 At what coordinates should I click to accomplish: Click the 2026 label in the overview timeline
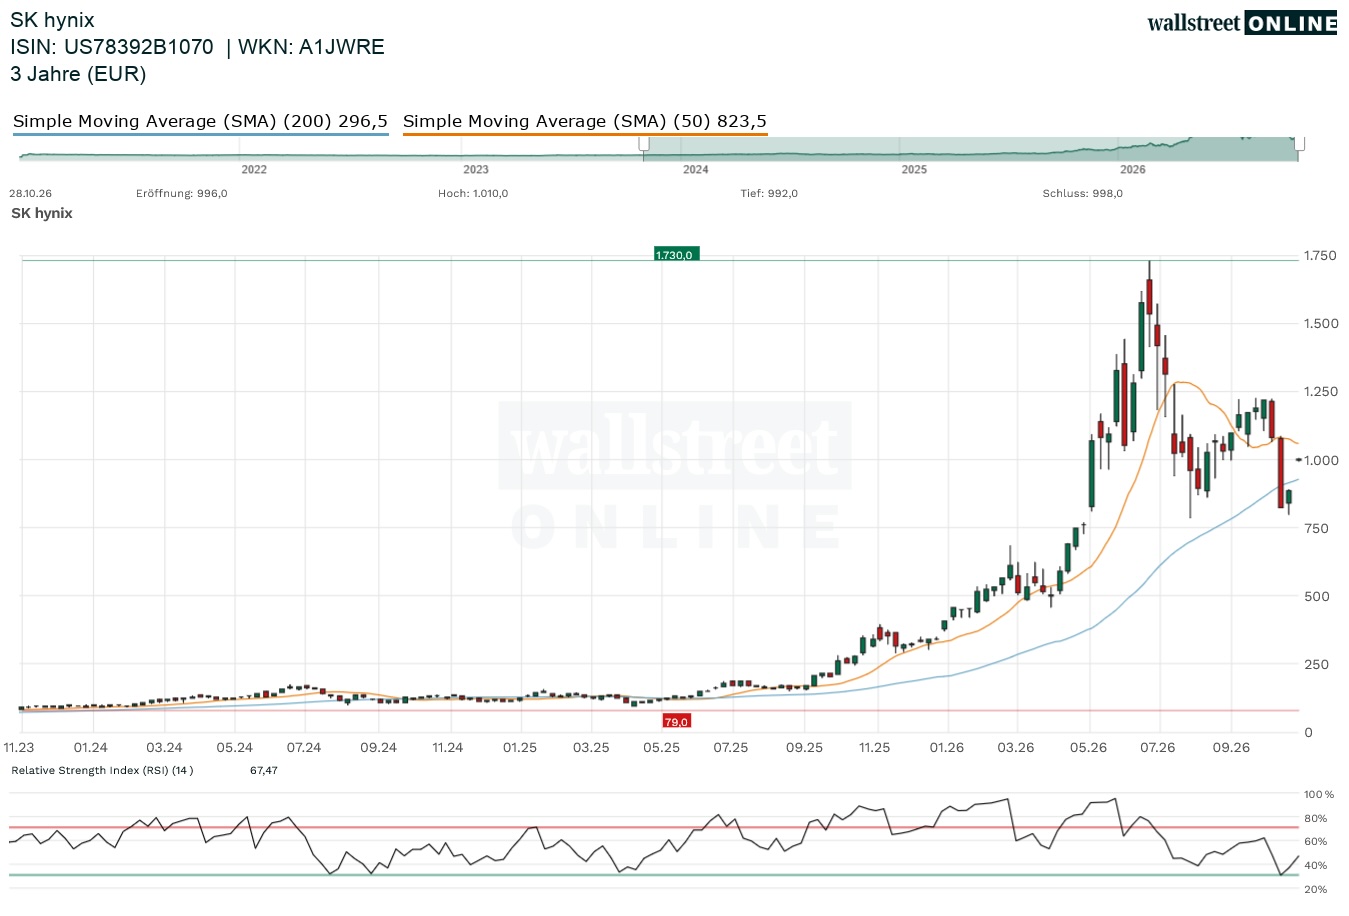point(1133,170)
